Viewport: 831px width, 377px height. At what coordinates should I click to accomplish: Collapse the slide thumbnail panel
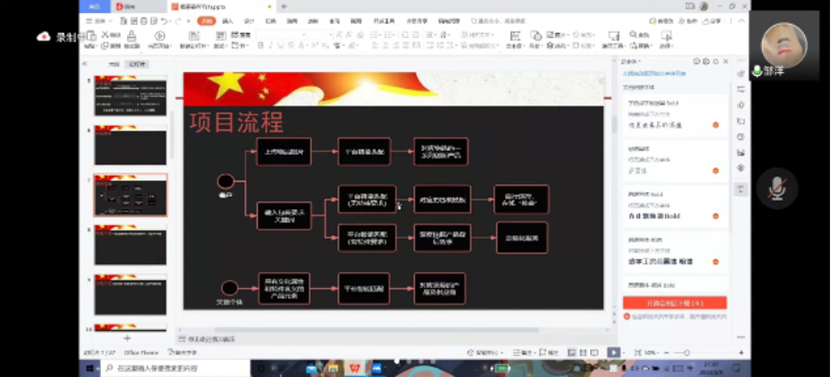[84, 64]
